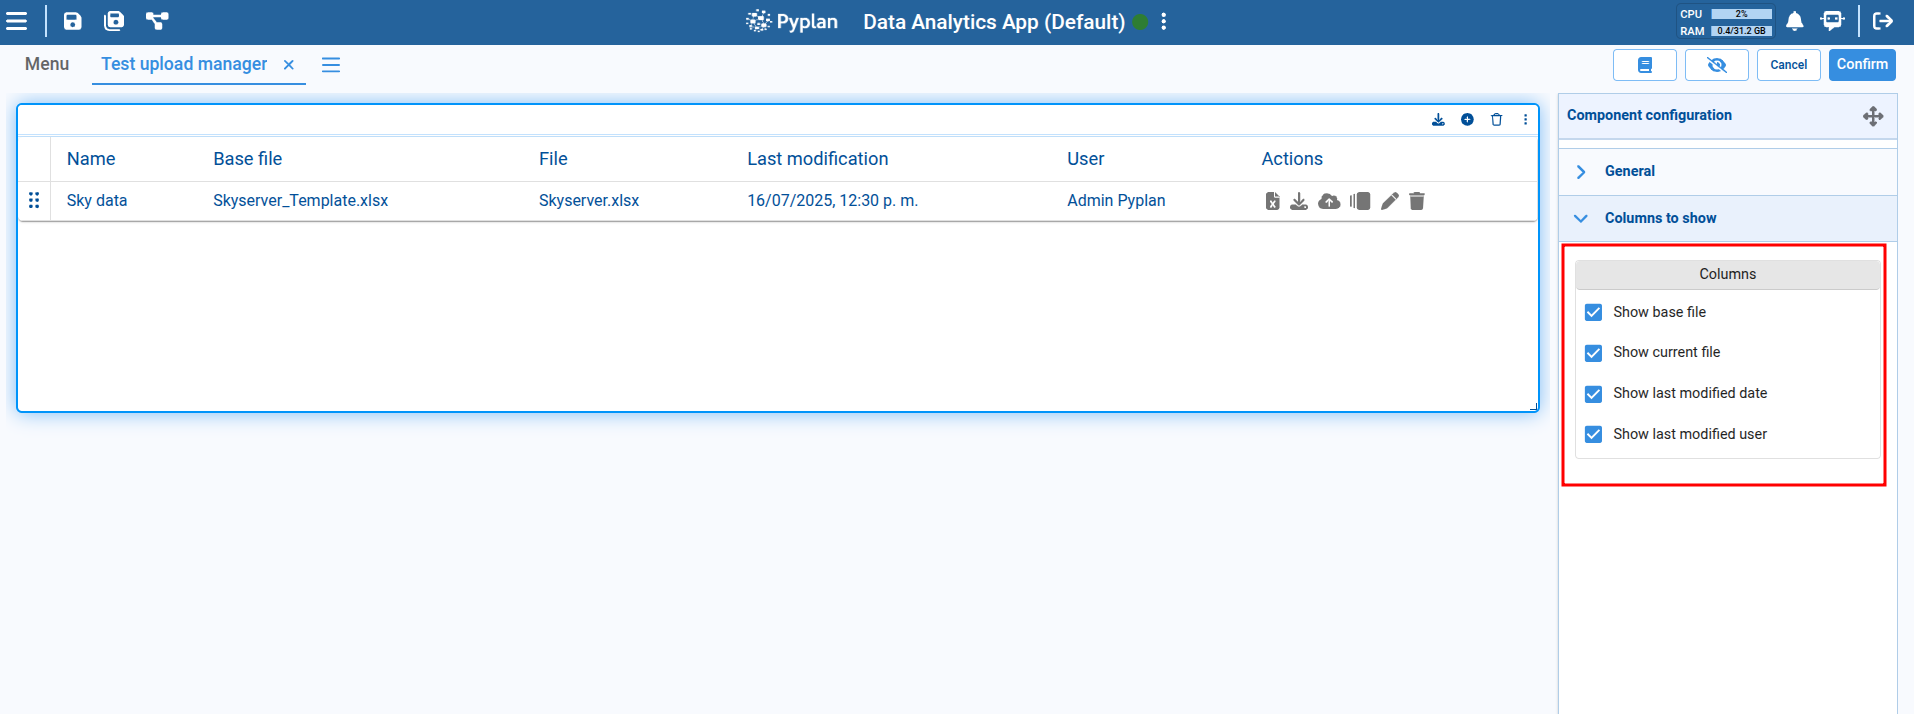Toggle Show current file checkbox
Image resolution: width=1914 pixels, height=714 pixels.
tap(1594, 353)
